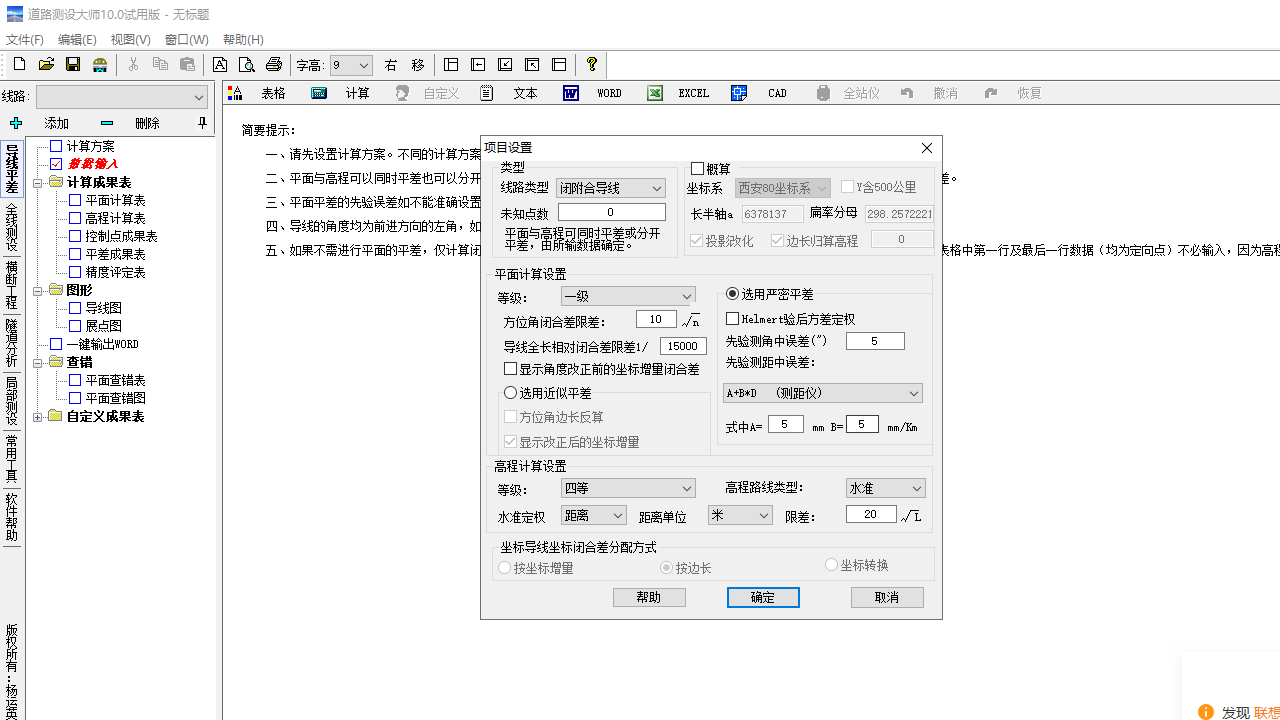The width and height of the screenshot is (1280, 720).
Task: Click the 取消 button
Action: (887, 597)
